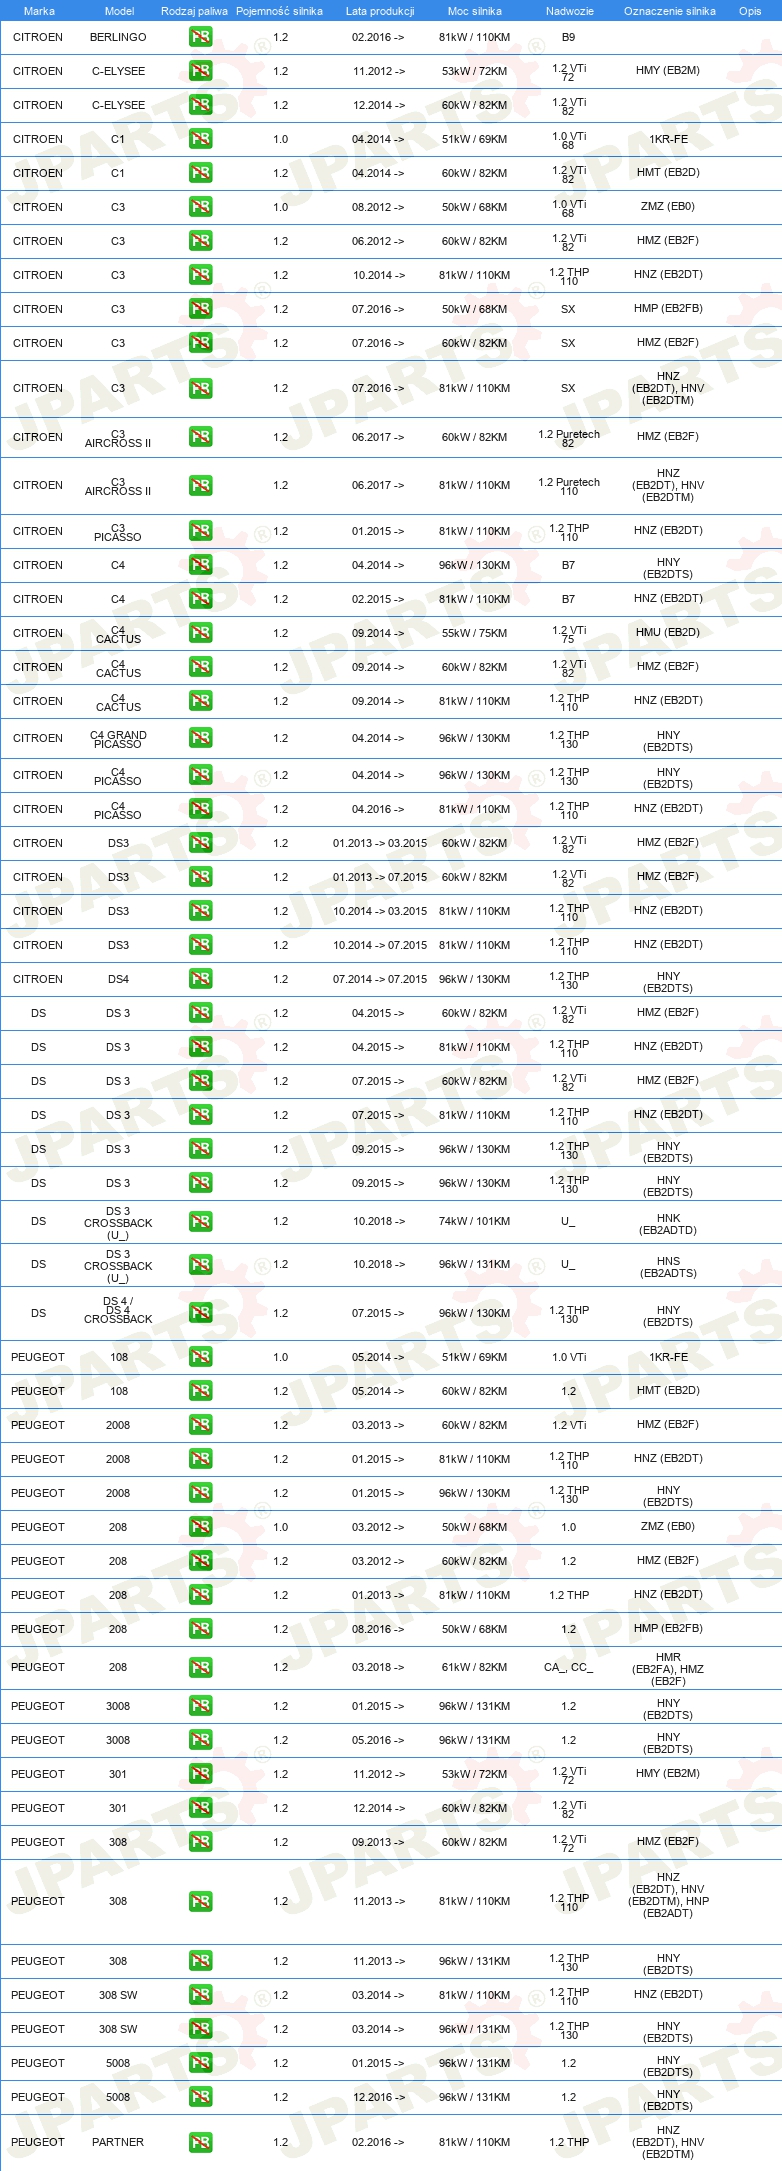Click the fuel icon for DS 3 Crossback 74kW
The width and height of the screenshot is (782, 2171).
click(200, 1221)
